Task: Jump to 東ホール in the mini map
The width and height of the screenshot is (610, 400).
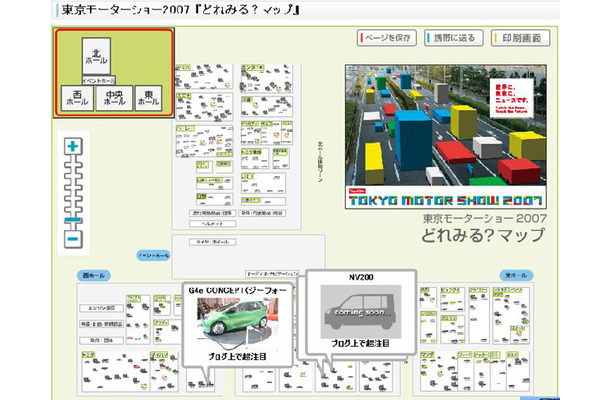Action: click(148, 98)
